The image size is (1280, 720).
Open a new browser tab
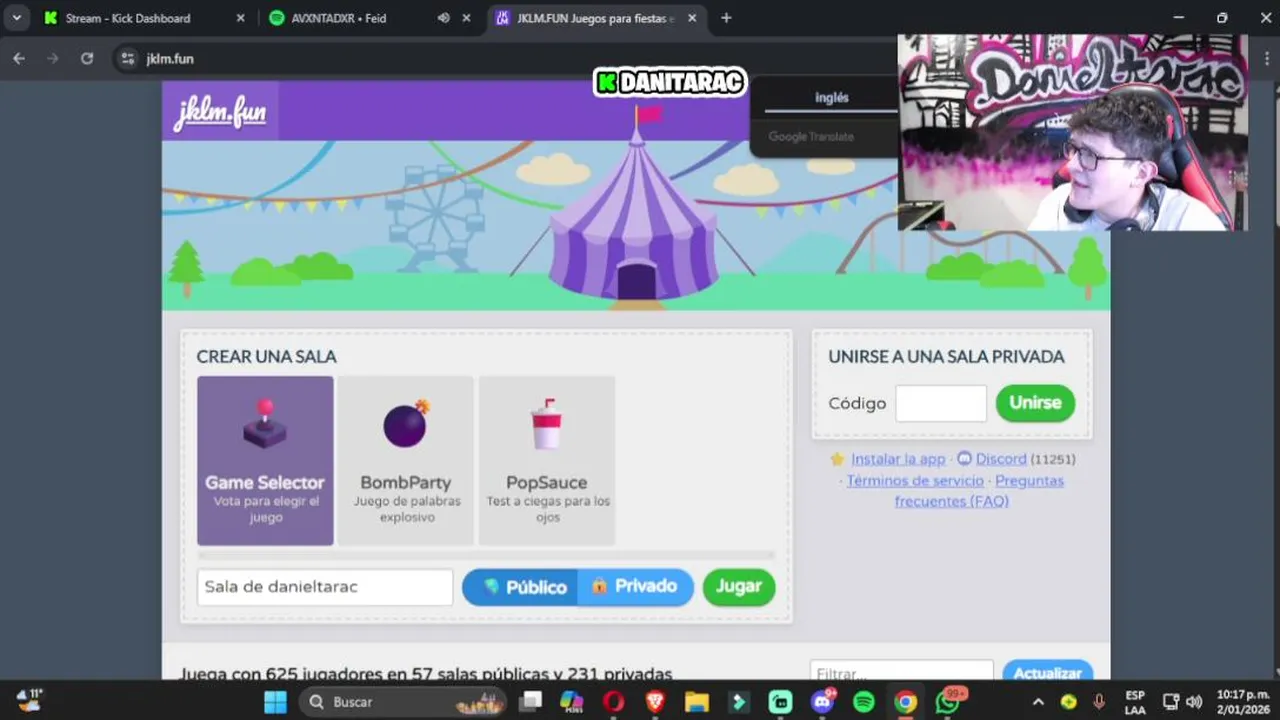[x=726, y=18]
